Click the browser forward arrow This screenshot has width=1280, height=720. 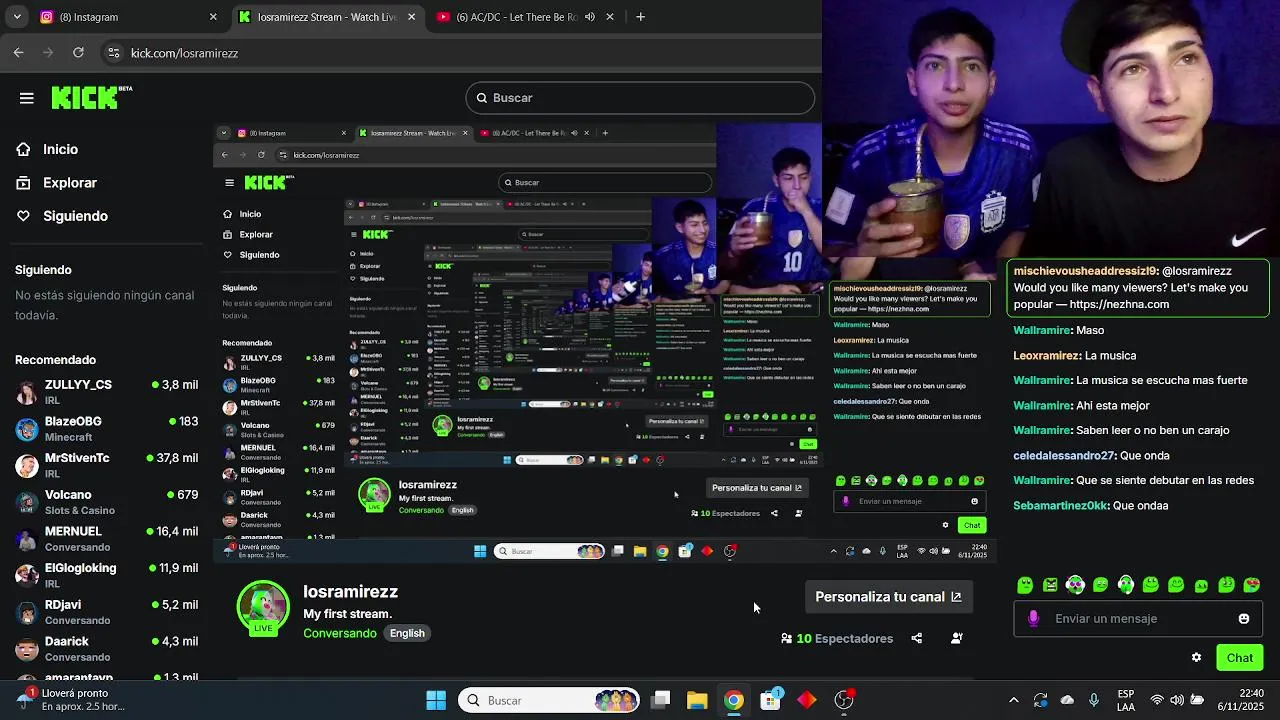pyautogui.click(x=49, y=53)
